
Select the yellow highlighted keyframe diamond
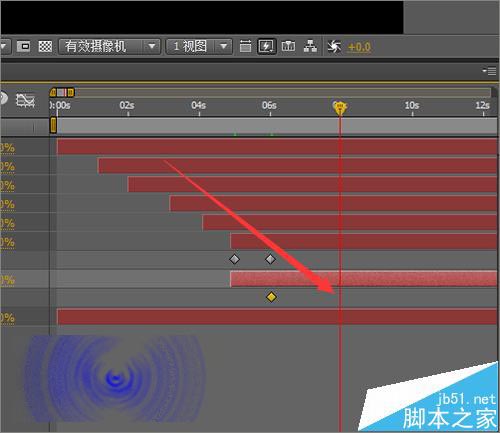(271, 297)
